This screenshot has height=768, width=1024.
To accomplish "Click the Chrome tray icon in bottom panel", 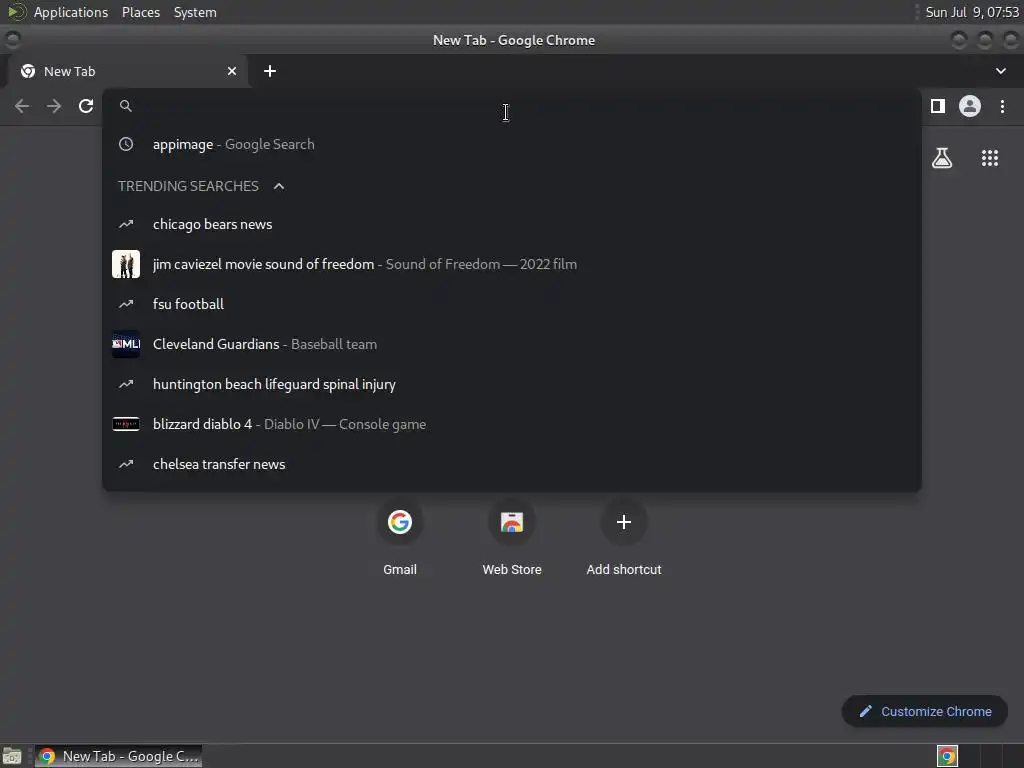I will point(947,756).
